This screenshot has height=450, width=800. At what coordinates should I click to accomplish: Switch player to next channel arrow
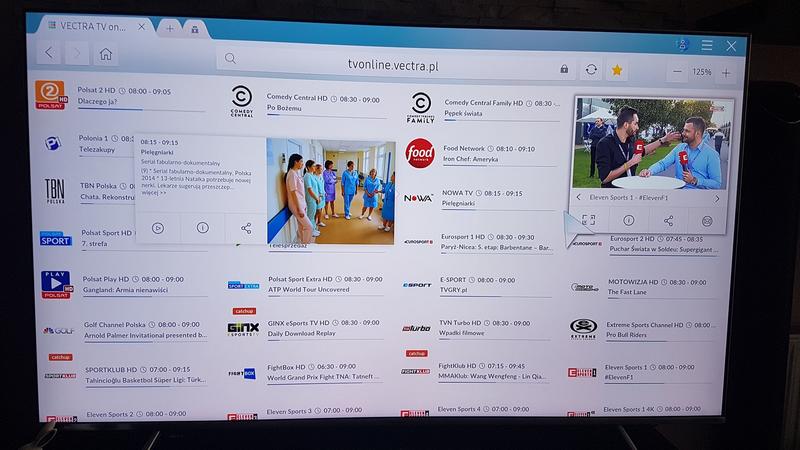(x=717, y=198)
